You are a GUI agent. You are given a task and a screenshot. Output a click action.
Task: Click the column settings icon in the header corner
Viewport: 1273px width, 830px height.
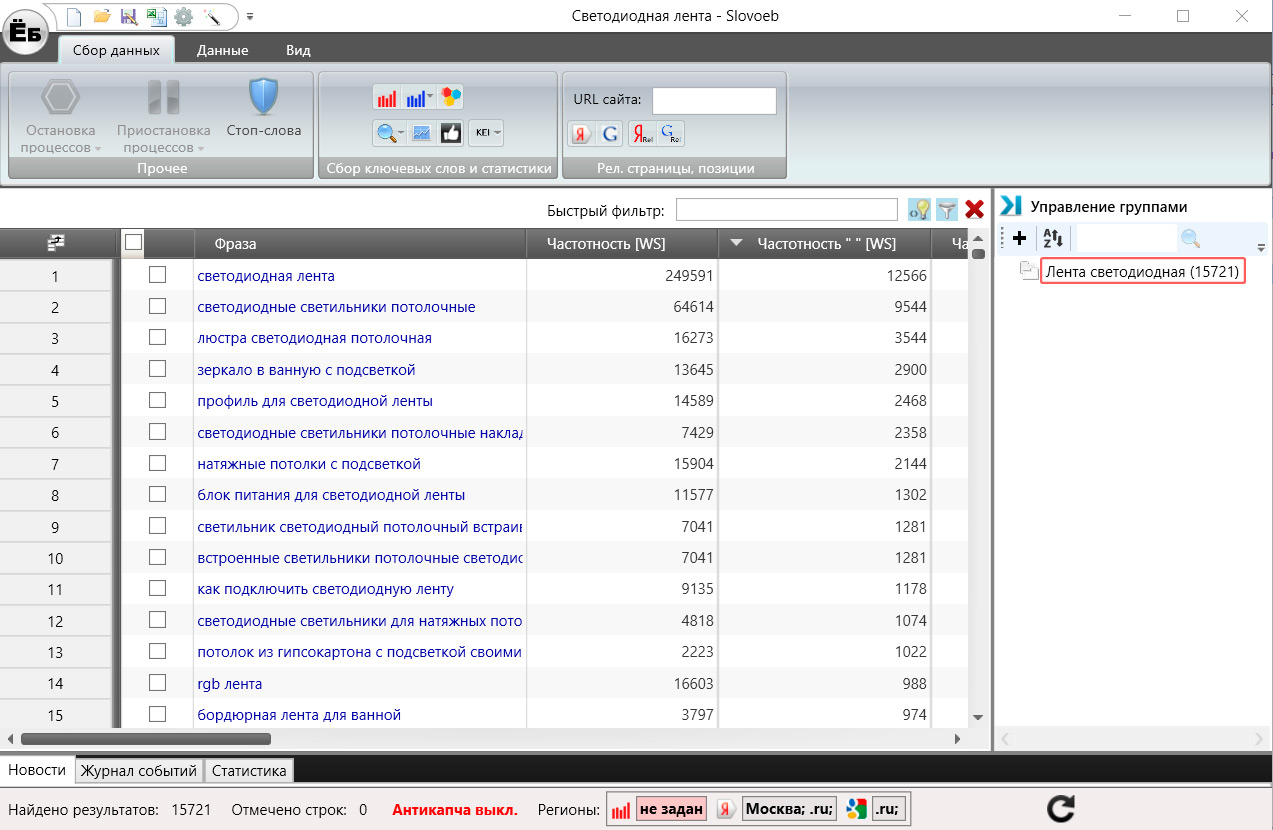(56, 243)
